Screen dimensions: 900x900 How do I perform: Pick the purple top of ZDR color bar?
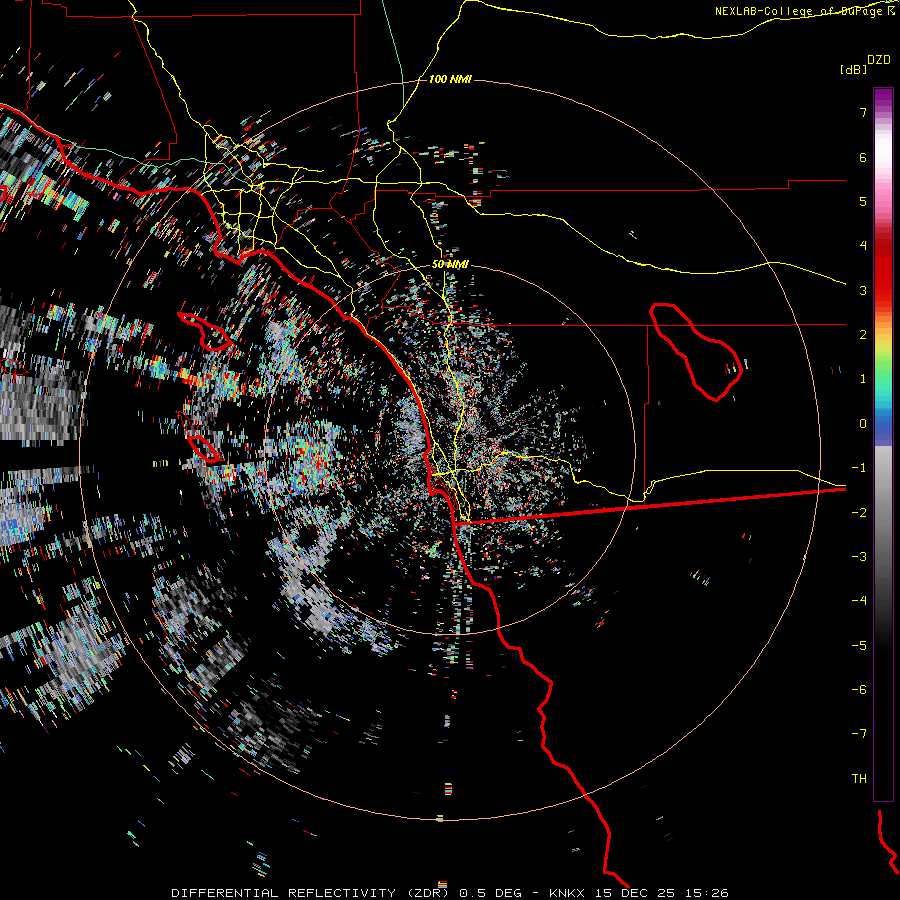point(883,99)
